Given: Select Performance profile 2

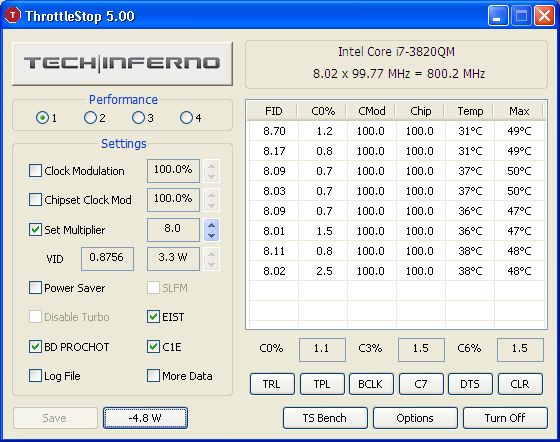Looking at the screenshot, I should (x=90, y=117).
